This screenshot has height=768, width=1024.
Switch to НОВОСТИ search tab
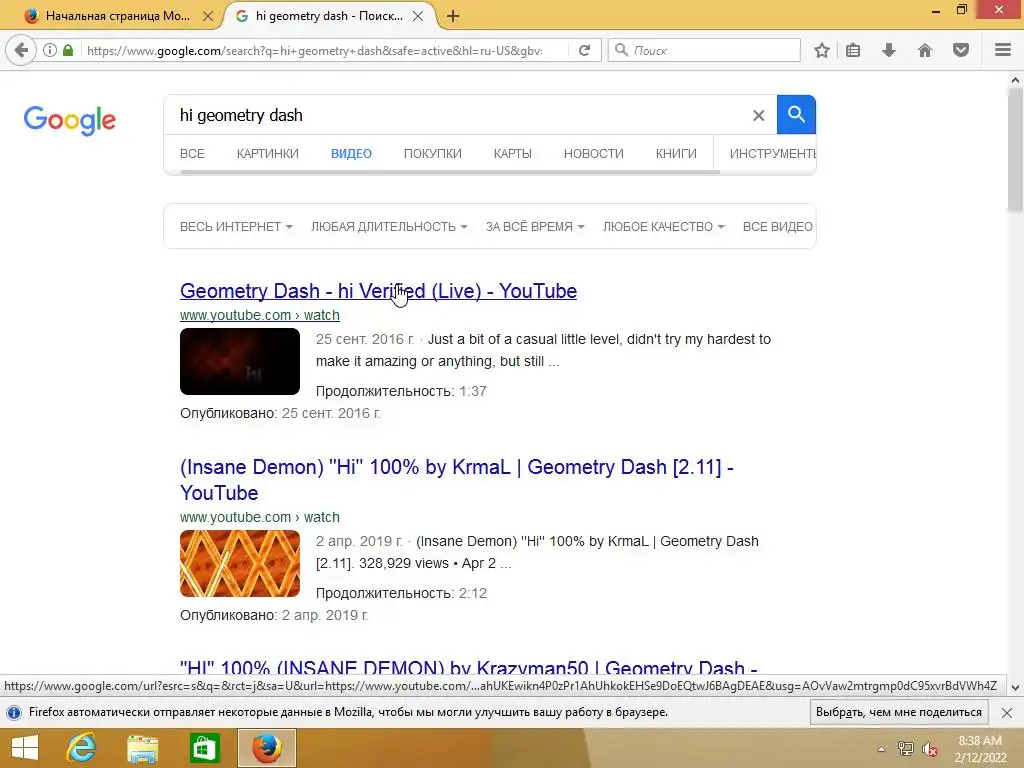point(594,153)
